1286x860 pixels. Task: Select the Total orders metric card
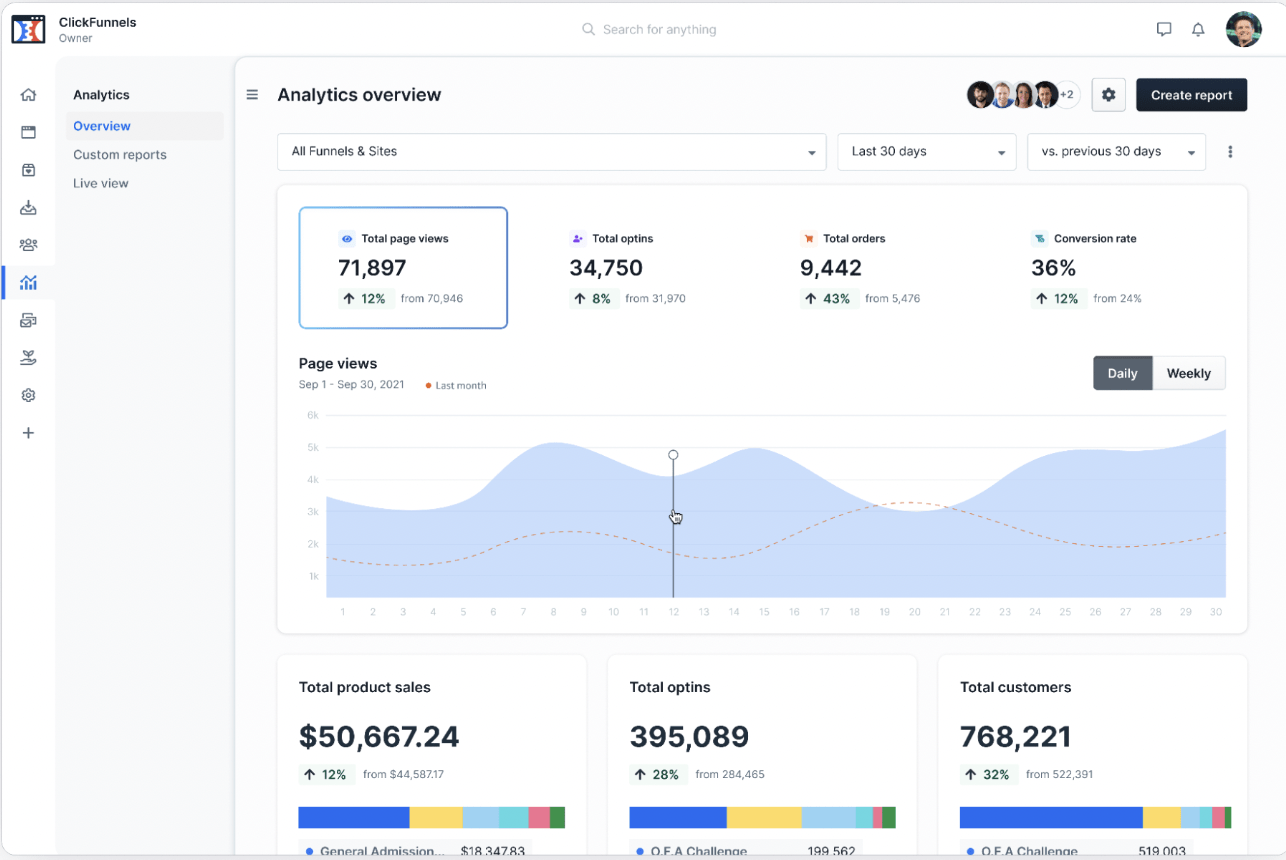[865, 268]
